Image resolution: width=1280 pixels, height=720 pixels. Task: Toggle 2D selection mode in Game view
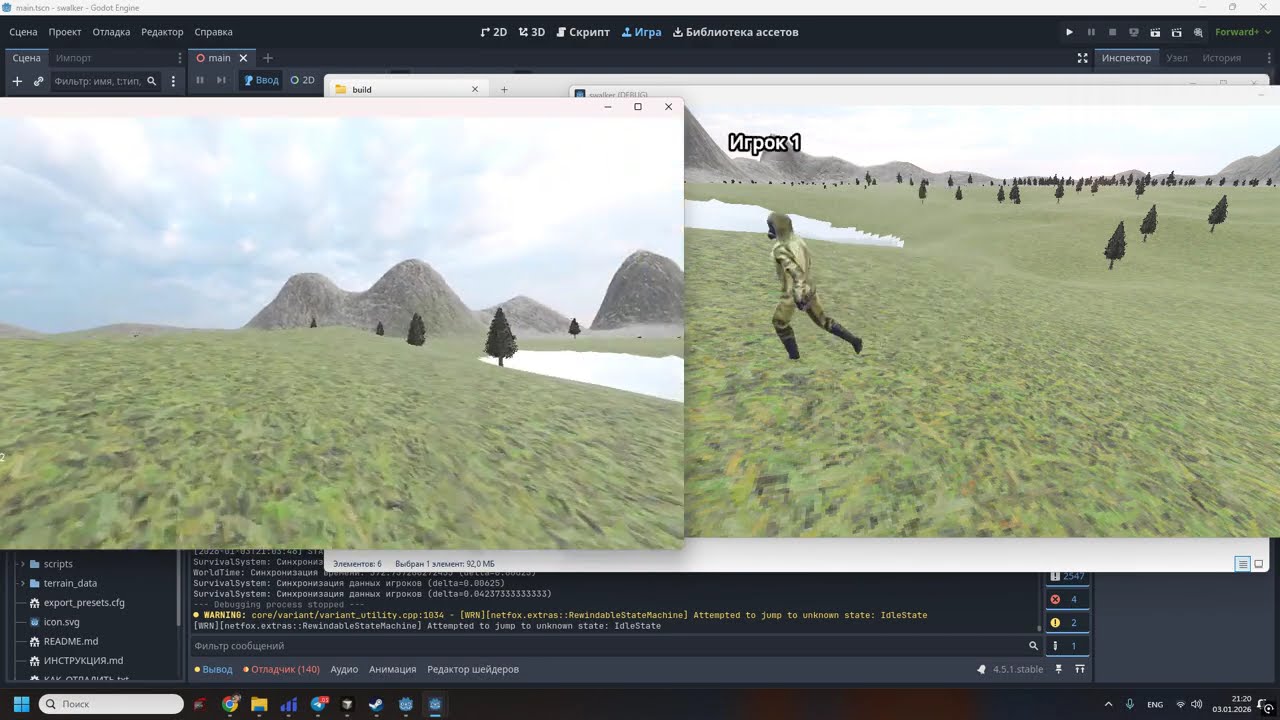pyautogui.click(x=303, y=80)
